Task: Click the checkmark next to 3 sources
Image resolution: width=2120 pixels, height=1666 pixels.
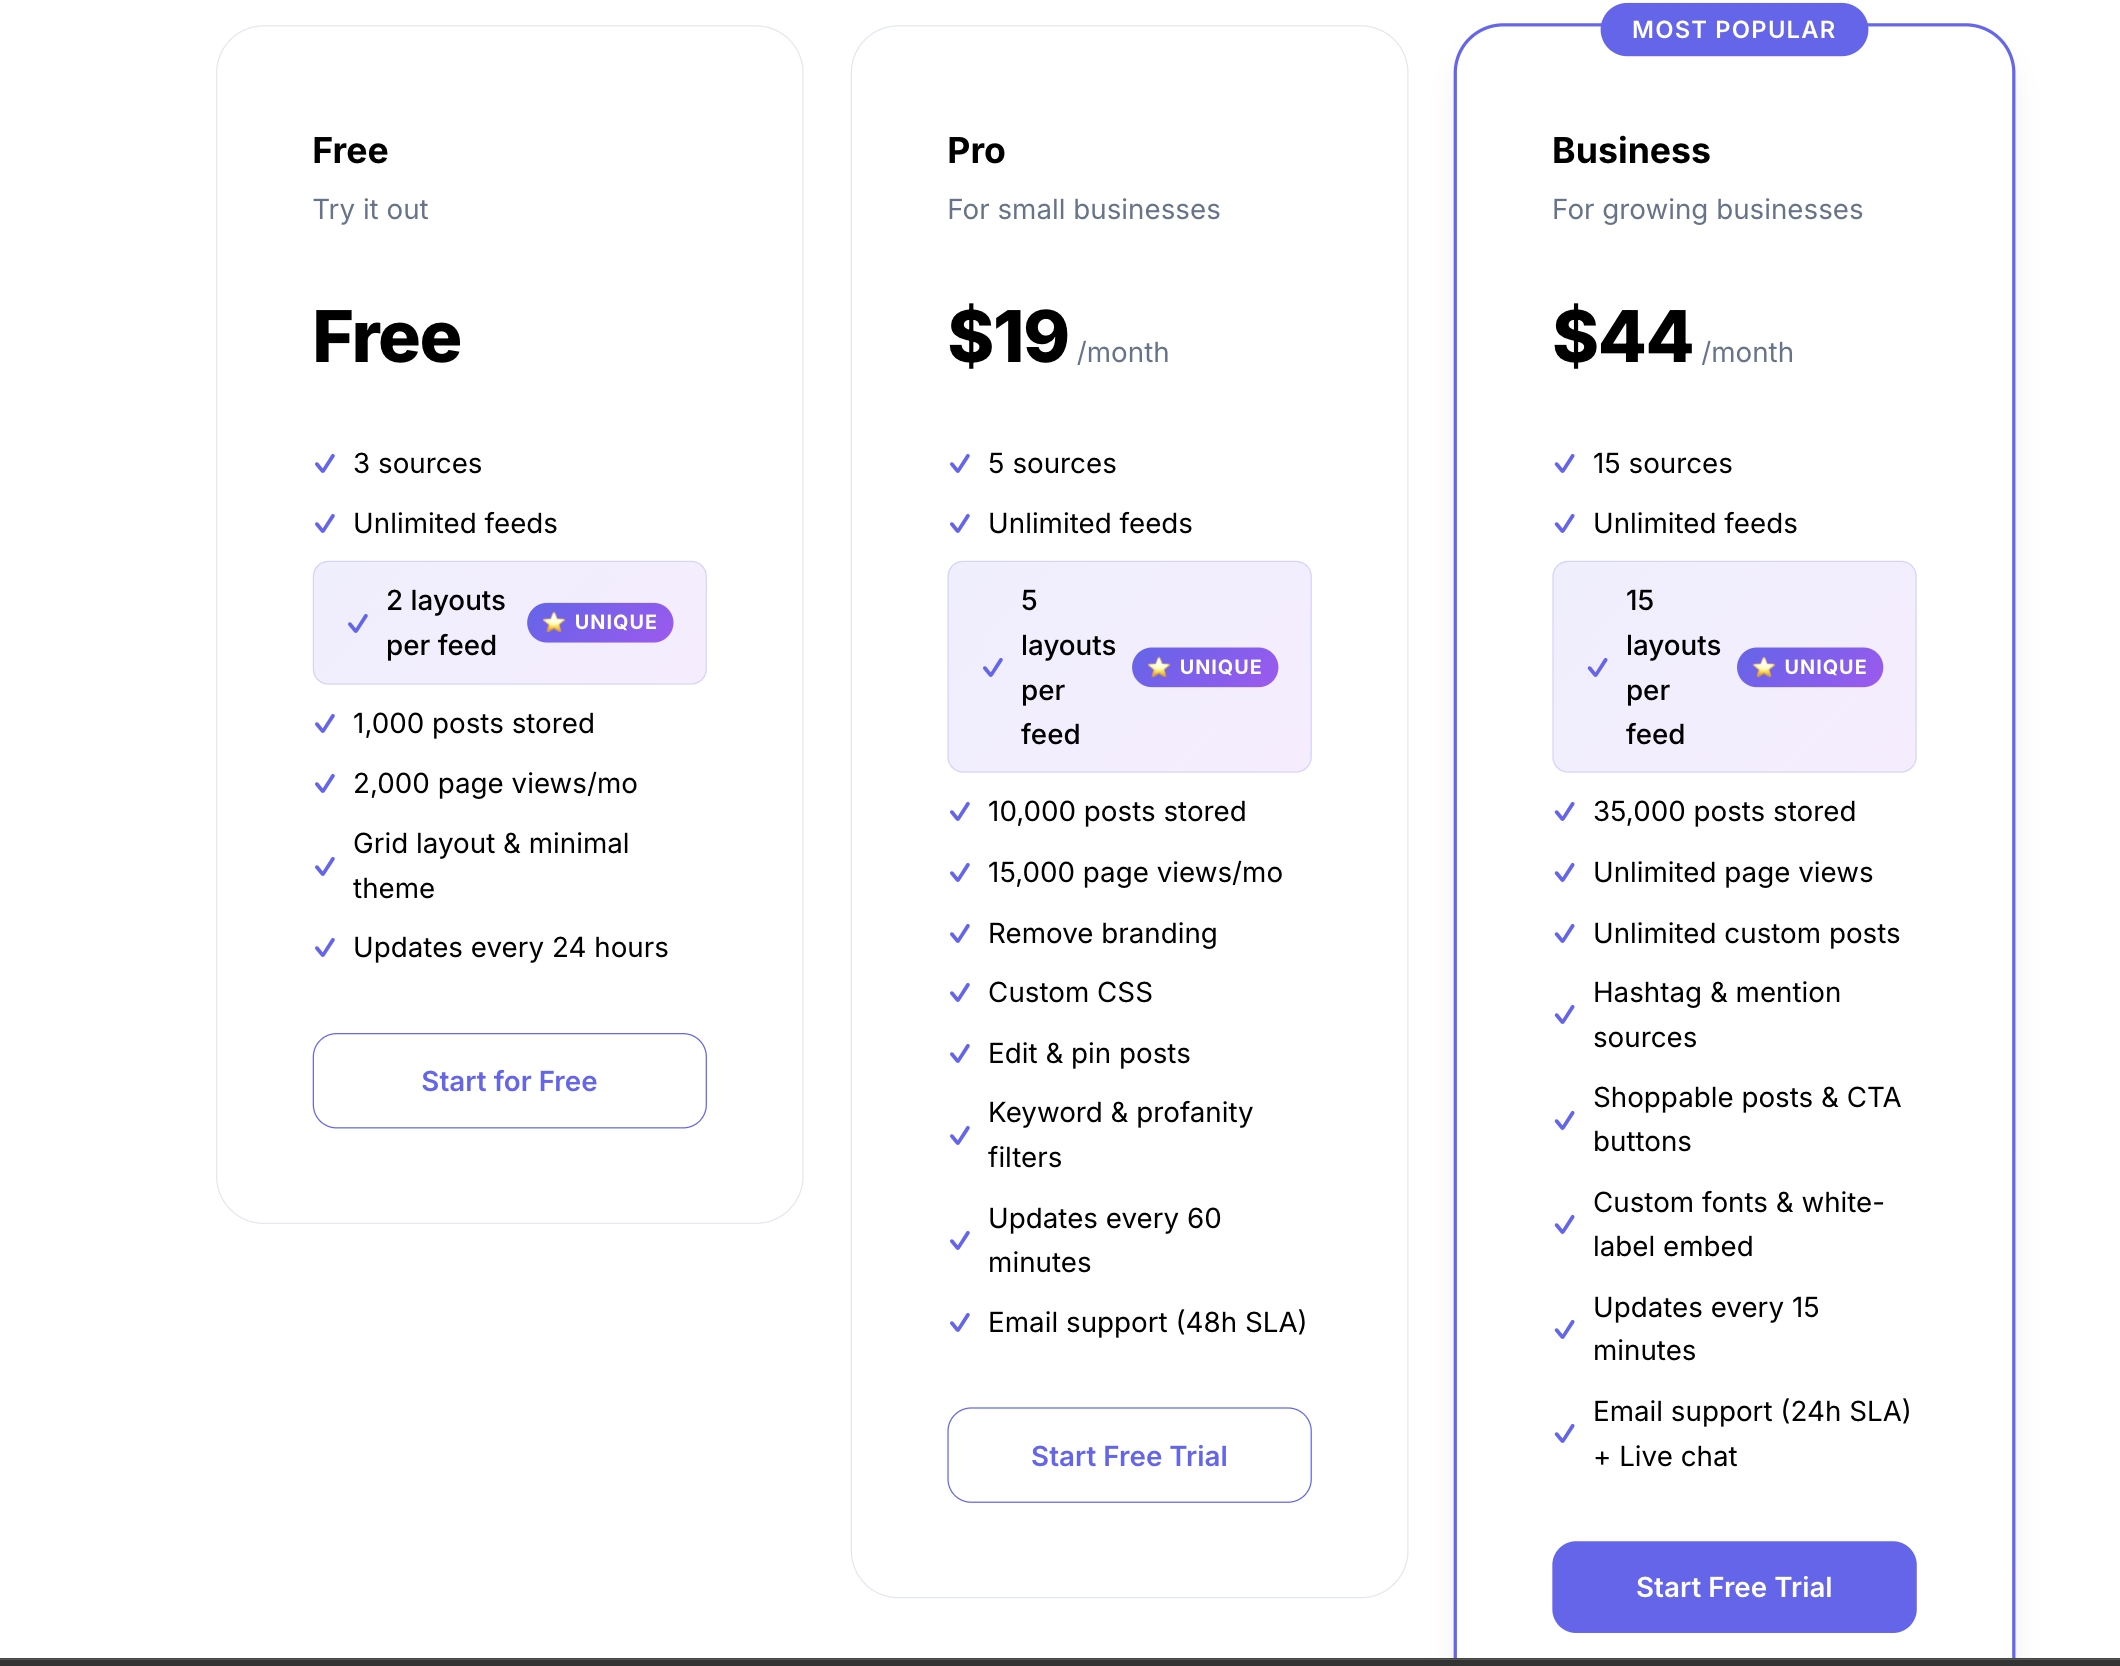Action: (324, 463)
